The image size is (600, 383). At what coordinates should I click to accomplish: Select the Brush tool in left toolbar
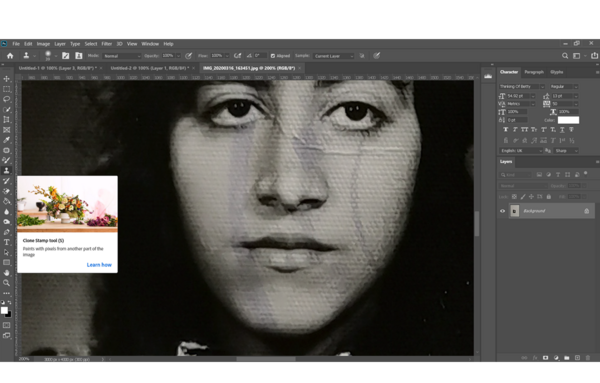click(7, 160)
